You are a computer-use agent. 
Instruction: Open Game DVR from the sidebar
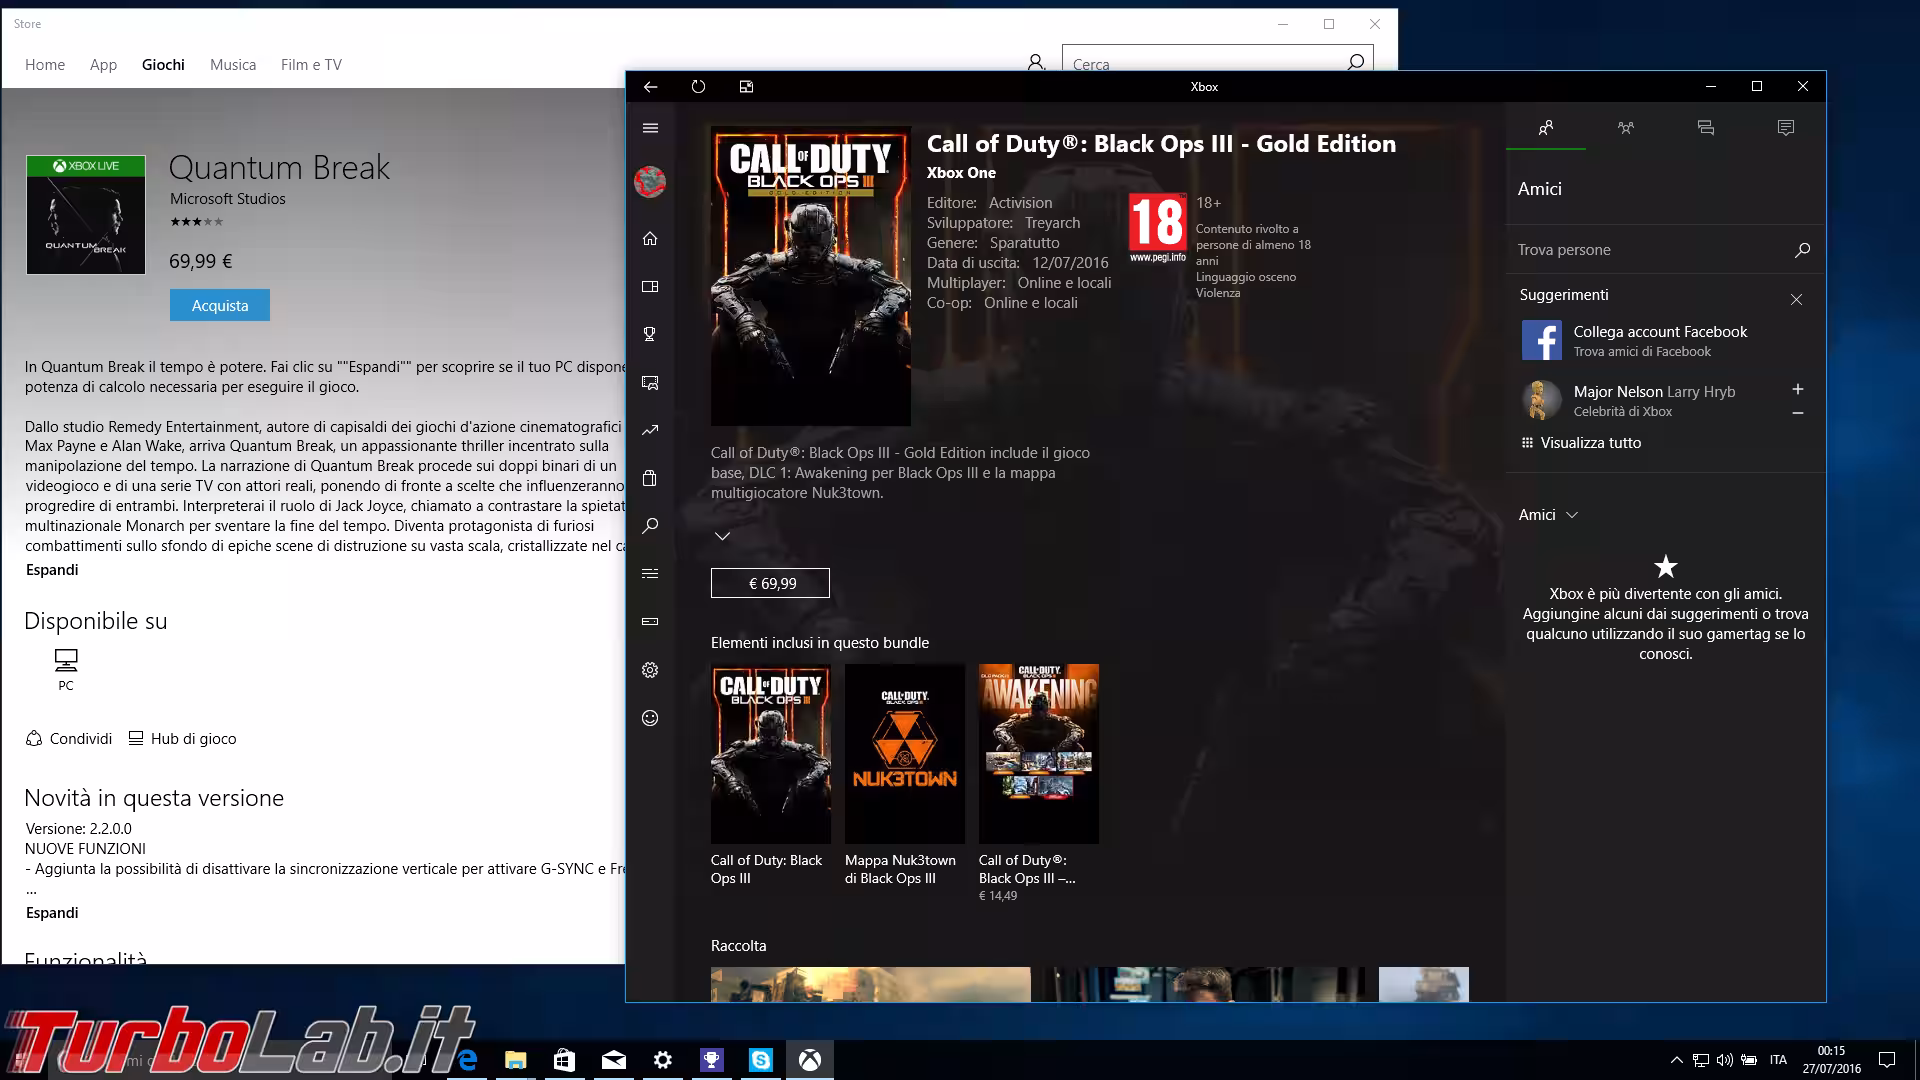(x=650, y=382)
